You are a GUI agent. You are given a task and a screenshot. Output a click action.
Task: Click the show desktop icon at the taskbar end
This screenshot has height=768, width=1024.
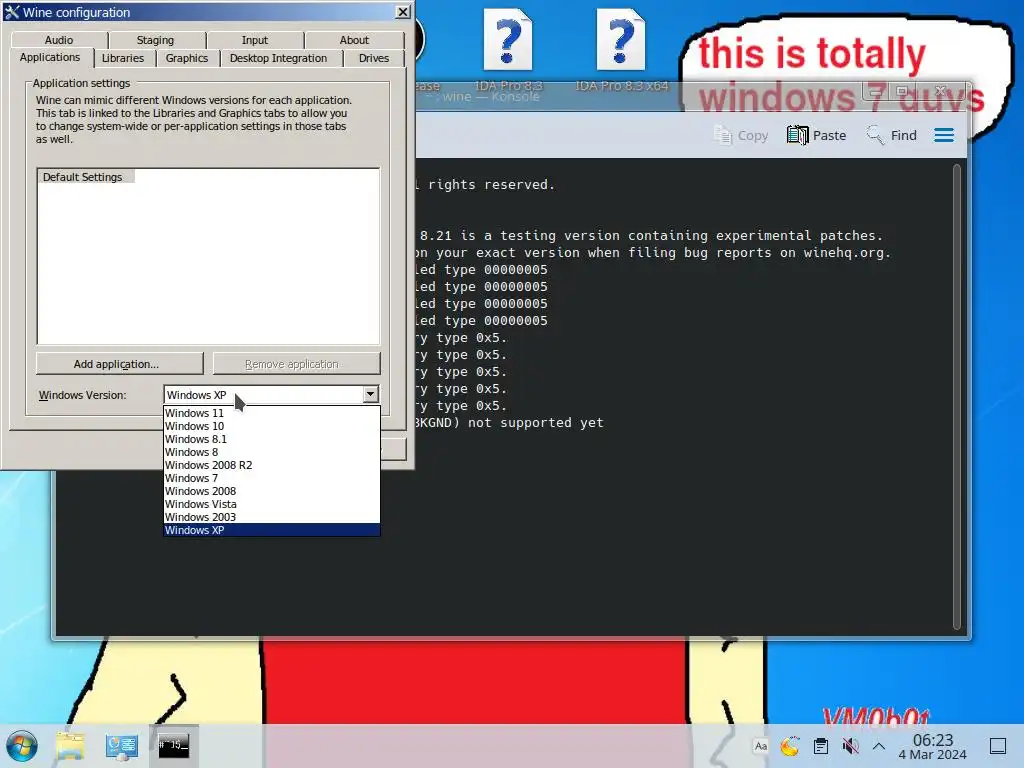click(x=998, y=746)
